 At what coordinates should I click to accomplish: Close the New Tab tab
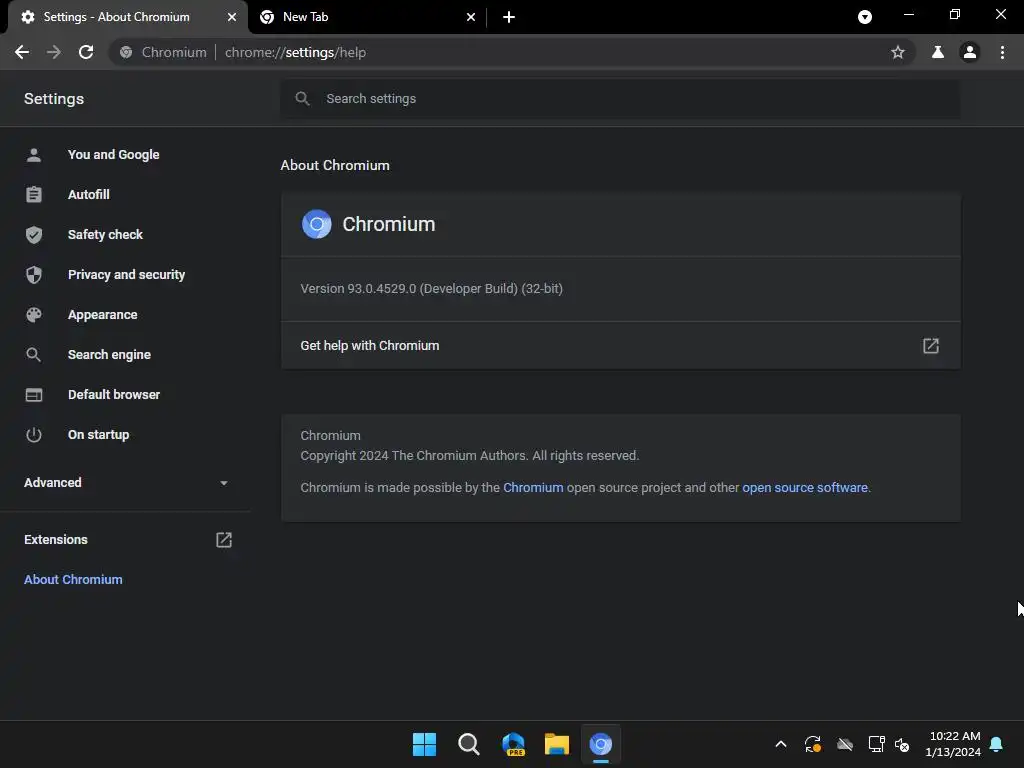point(471,17)
